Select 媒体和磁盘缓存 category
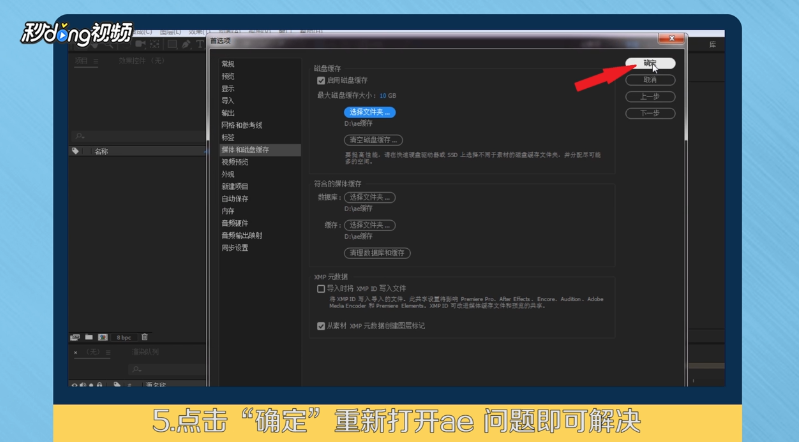The width and height of the screenshot is (799, 442). 260,149
